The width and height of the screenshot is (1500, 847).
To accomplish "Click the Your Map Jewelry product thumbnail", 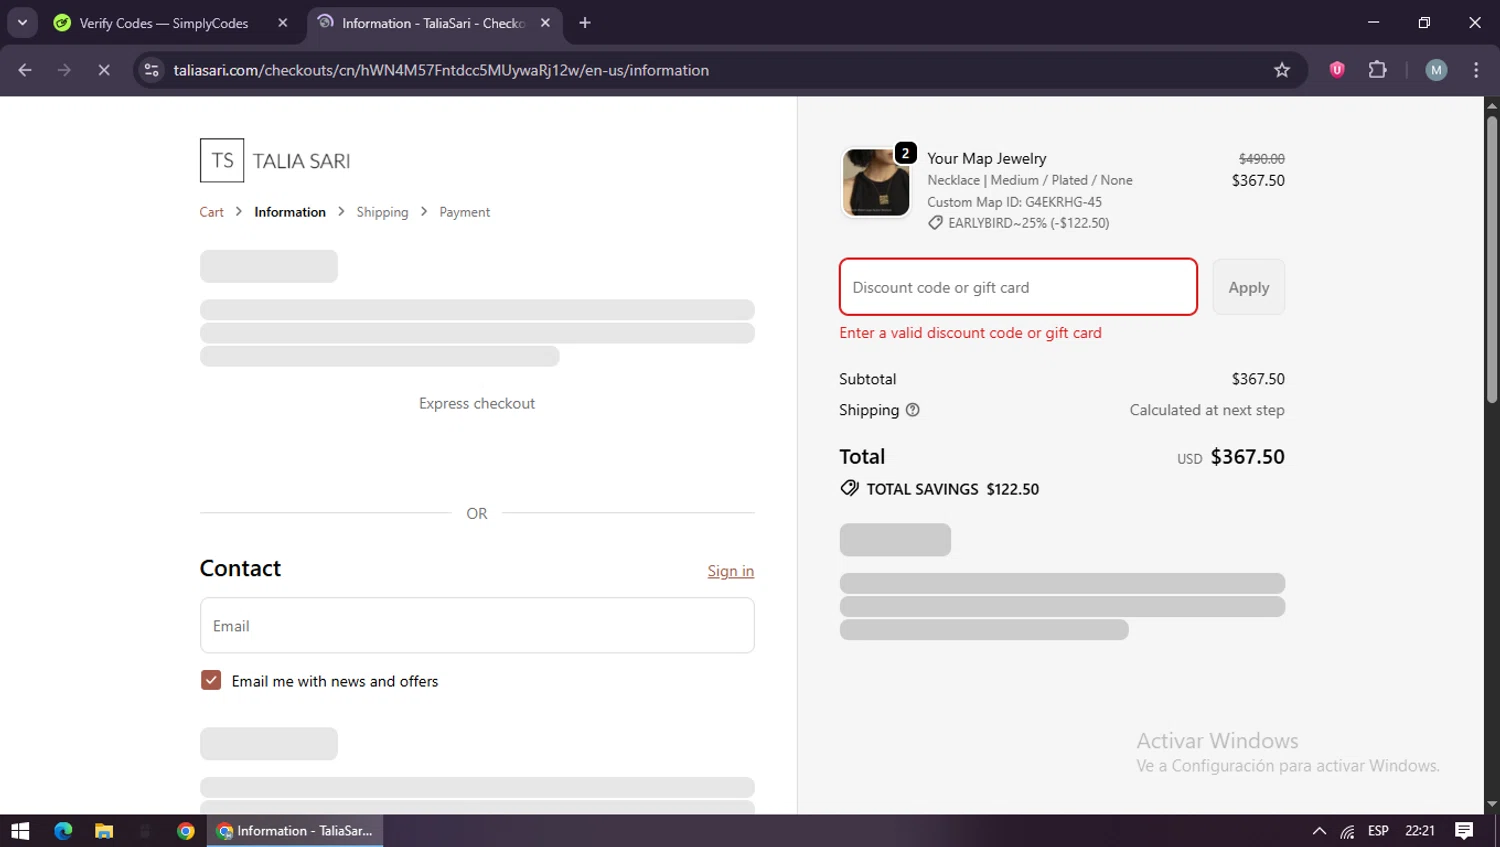I will [876, 183].
